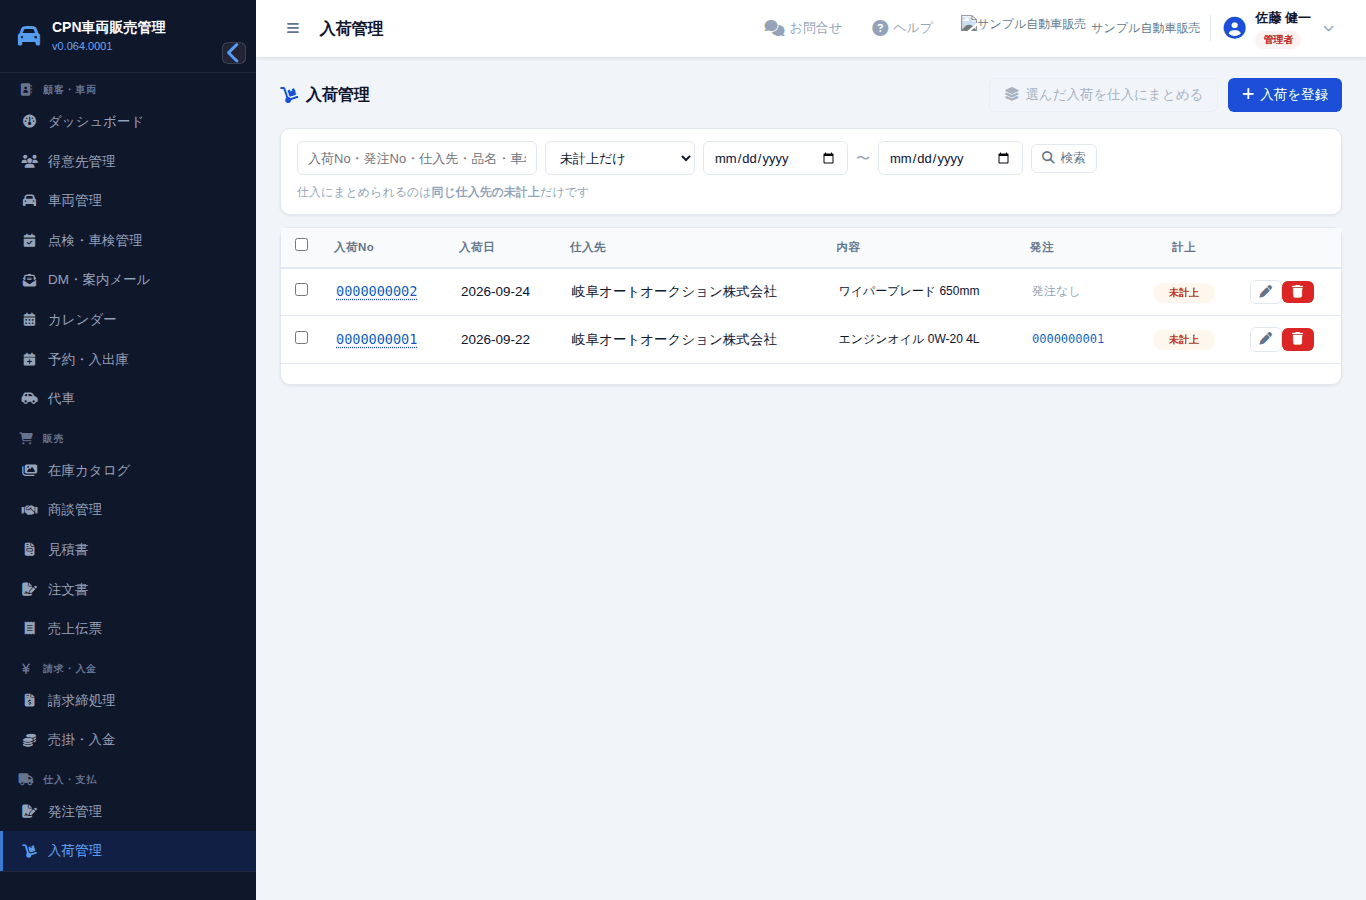Go to 得意先管理 in the sidebar
This screenshot has width=1366, height=900.
128,161
